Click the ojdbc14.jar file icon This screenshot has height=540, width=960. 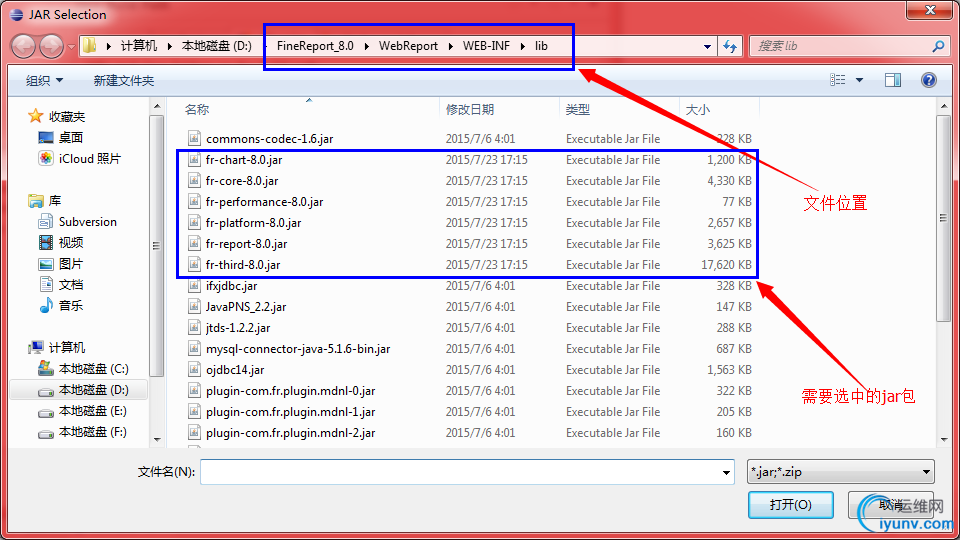[x=194, y=370]
